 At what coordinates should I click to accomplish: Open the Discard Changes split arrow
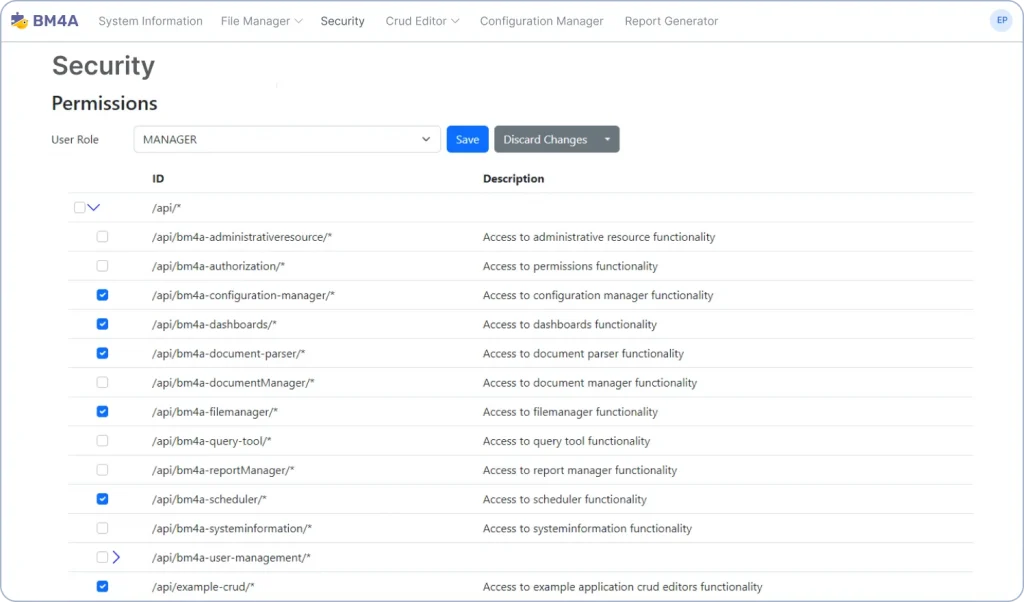tap(607, 139)
